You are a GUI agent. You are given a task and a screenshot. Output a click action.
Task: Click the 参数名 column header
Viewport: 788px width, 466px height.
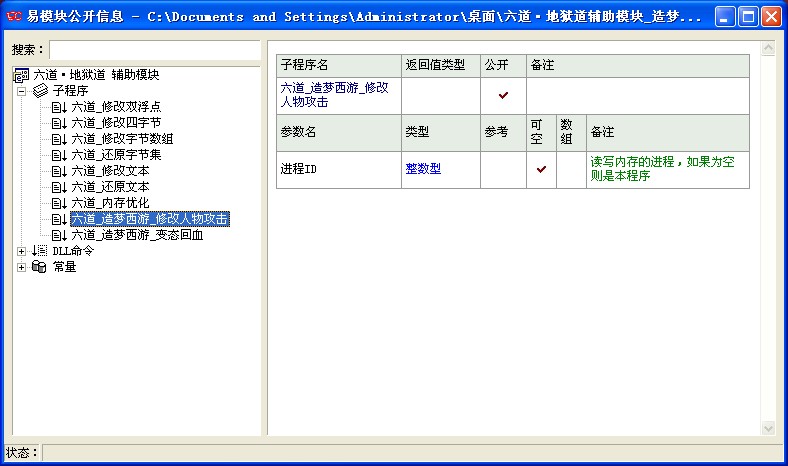point(339,133)
